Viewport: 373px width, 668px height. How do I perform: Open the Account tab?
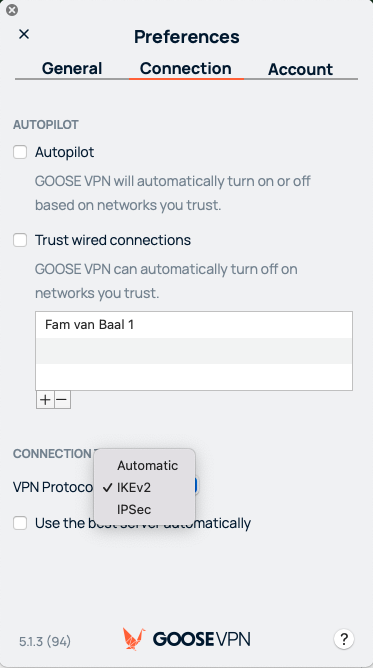300,69
